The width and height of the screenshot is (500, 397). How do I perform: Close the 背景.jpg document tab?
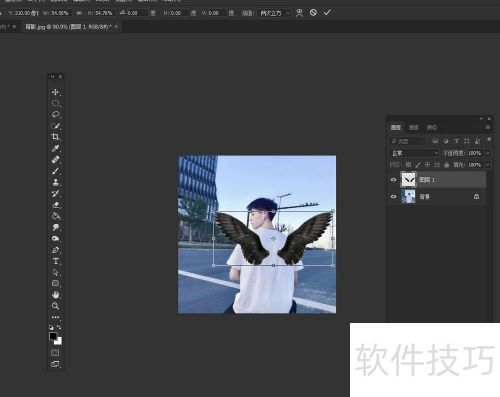point(116,27)
